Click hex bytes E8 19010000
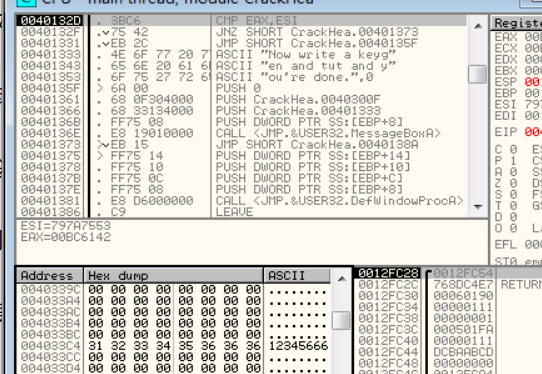This screenshot has width=542, height=374. (x=152, y=133)
